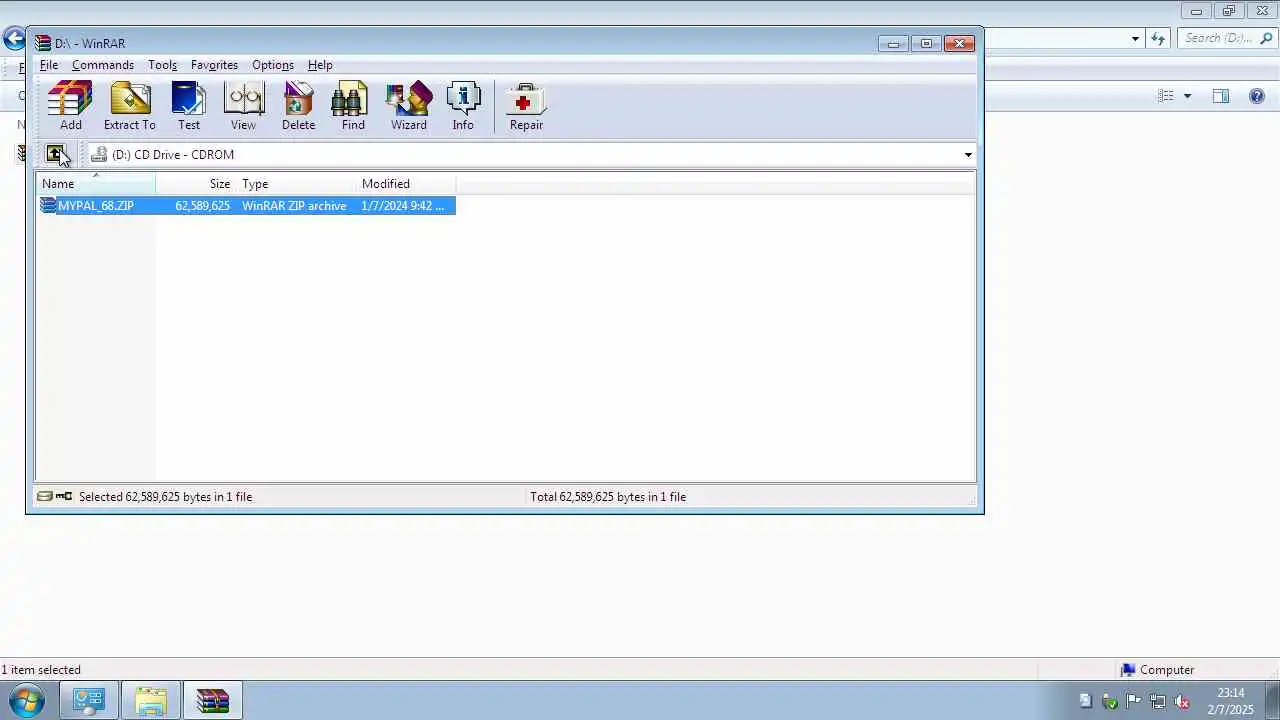Toggle the Explorer preview pane icon
Image resolution: width=1280 pixels, height=720 pixels.
[x=1221, y=96]
